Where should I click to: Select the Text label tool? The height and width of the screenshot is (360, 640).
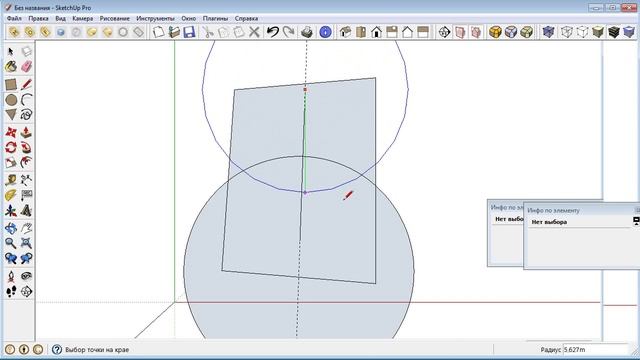[x=27, y=195]
